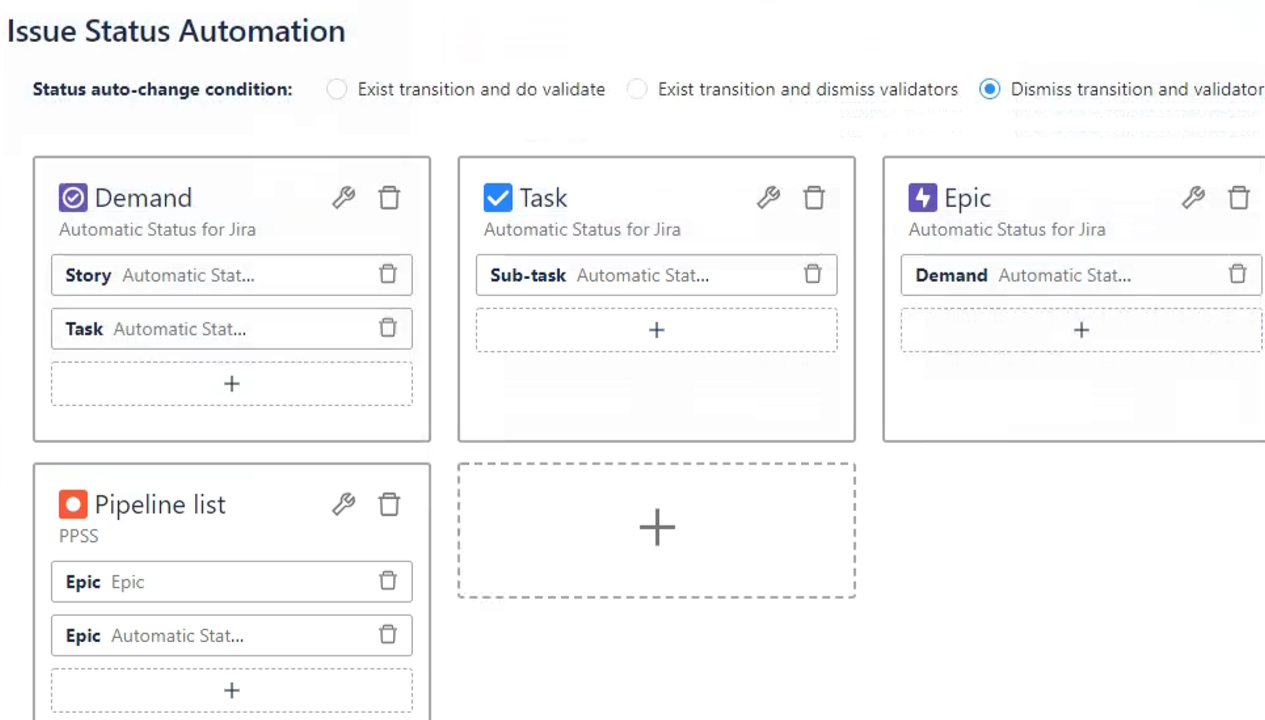
Task: Click the Task row in Demand card
Action: click(200, 329)
